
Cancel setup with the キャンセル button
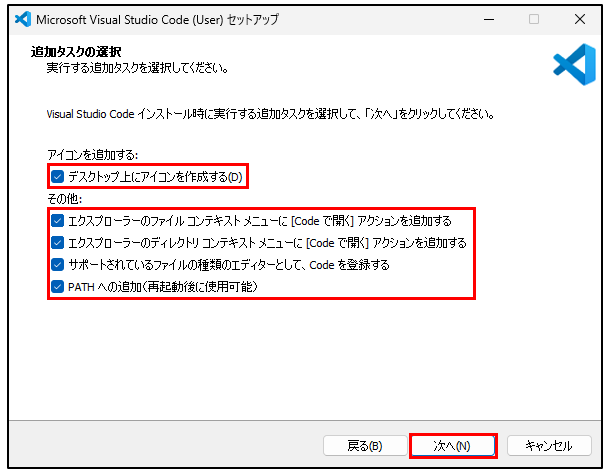click(x=548, y=445)
